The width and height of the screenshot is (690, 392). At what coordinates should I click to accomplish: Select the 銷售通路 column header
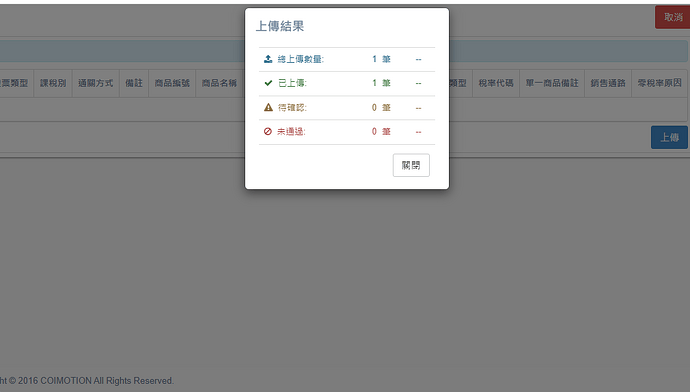click(x=608, y=83)
